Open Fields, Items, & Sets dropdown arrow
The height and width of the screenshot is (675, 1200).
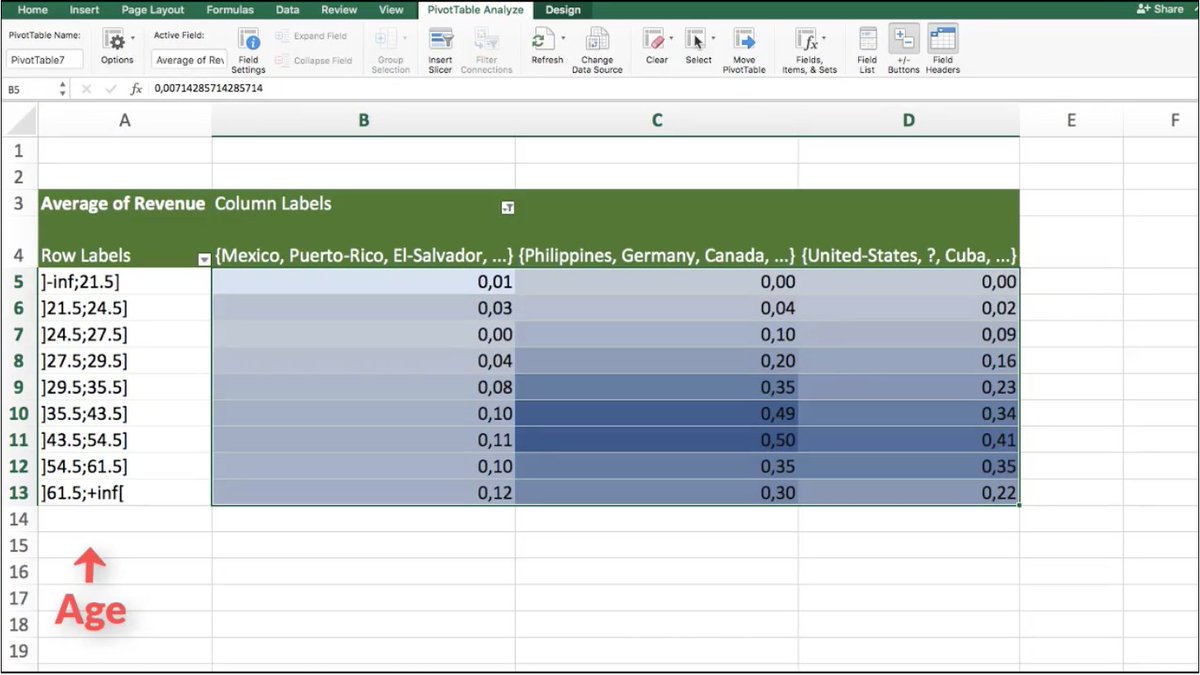[825, 39]
